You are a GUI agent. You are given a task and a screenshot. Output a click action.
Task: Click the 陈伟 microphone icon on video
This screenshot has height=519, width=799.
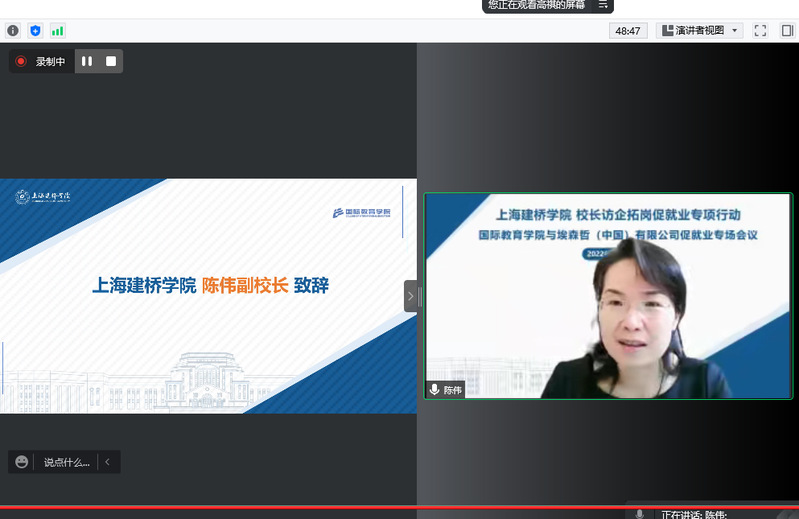click(x=434, y=390)
